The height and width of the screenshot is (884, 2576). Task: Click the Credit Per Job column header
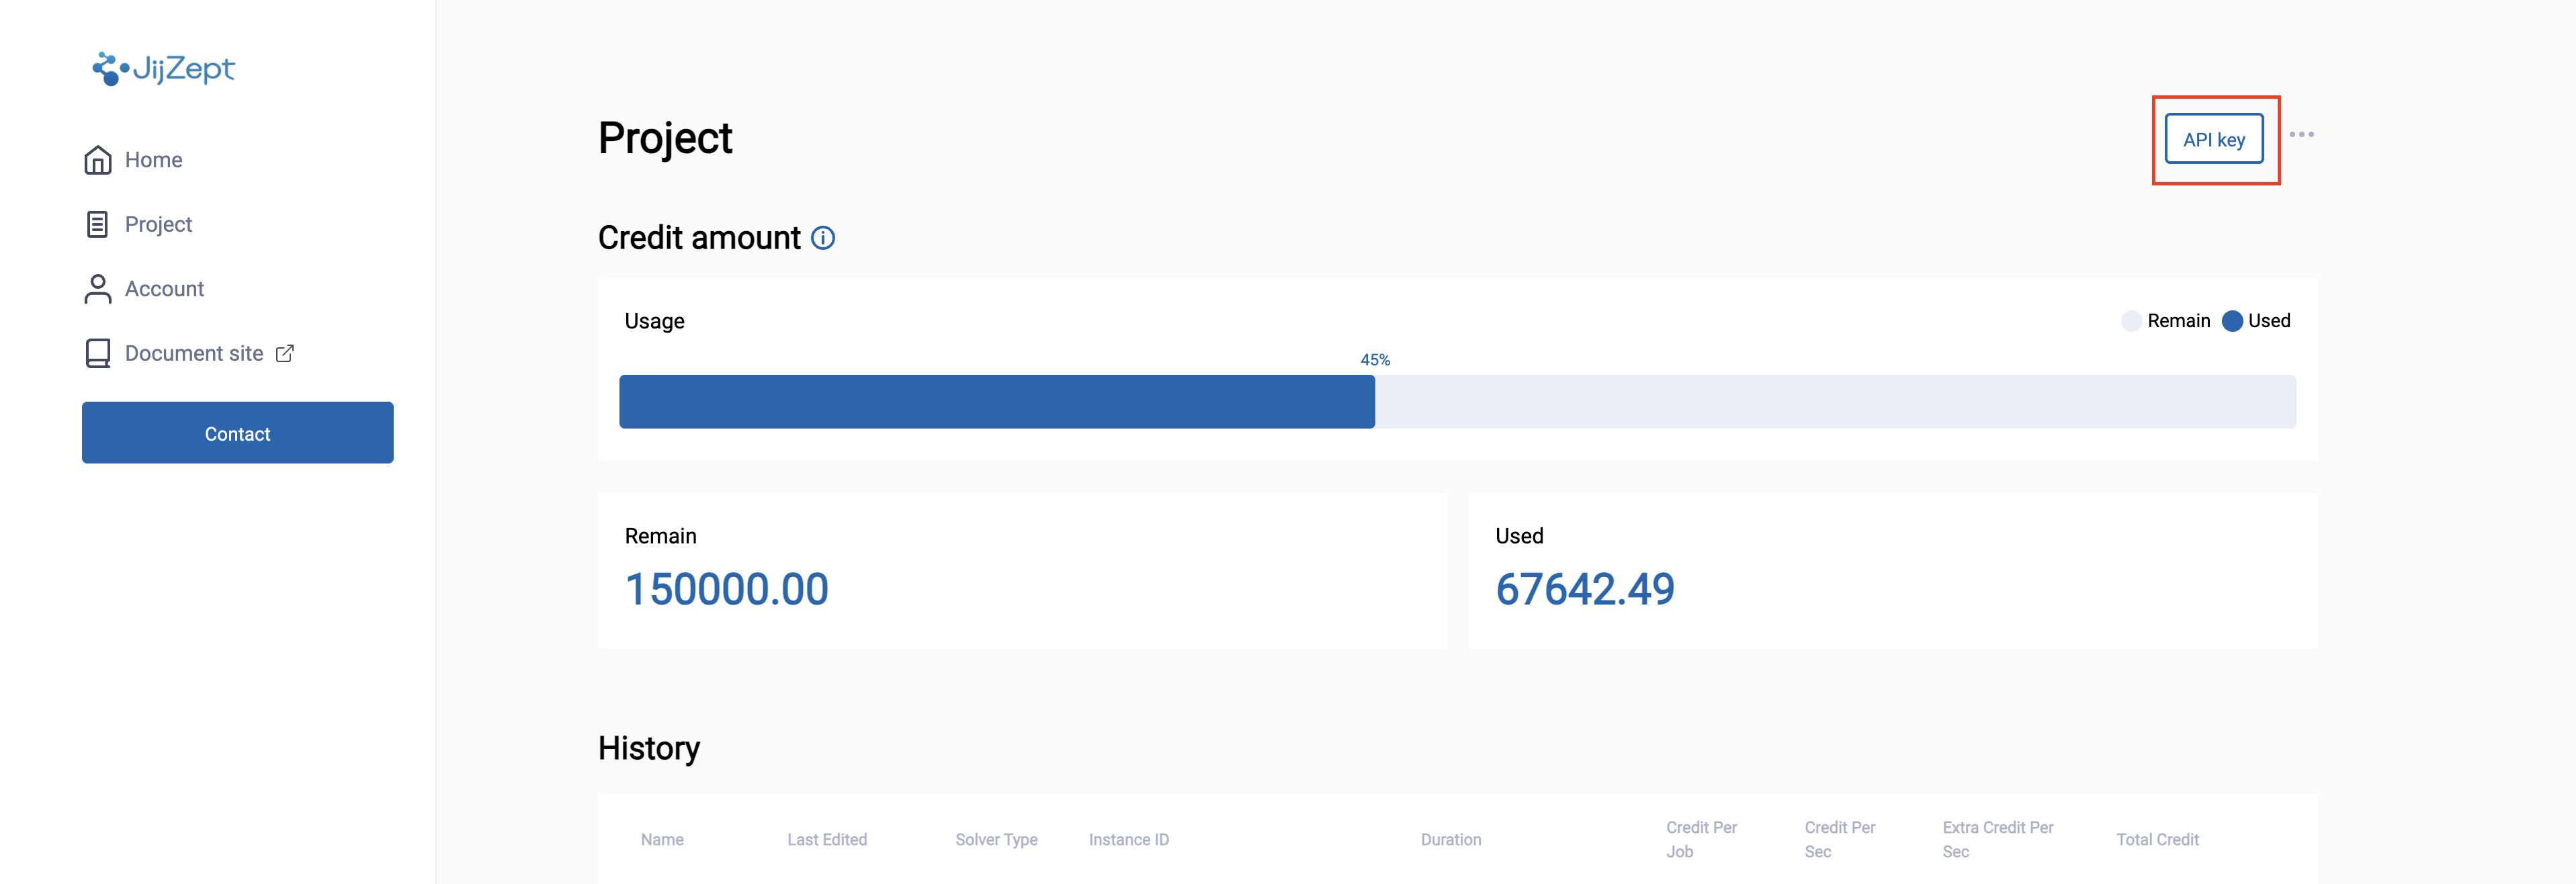(x=1701, y=840)
